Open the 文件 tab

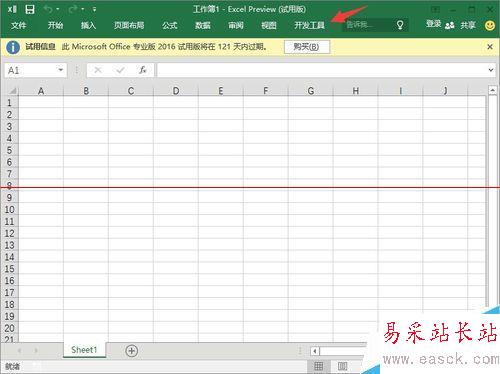pos(18,25)
